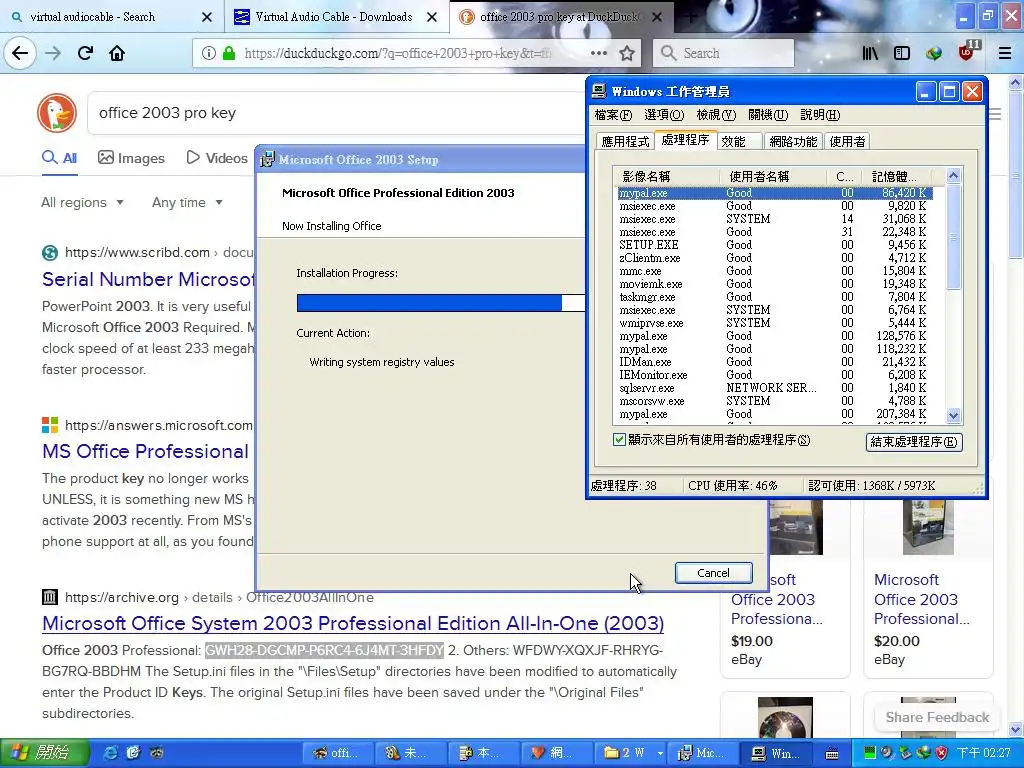Select the Videos search tab

217,158
